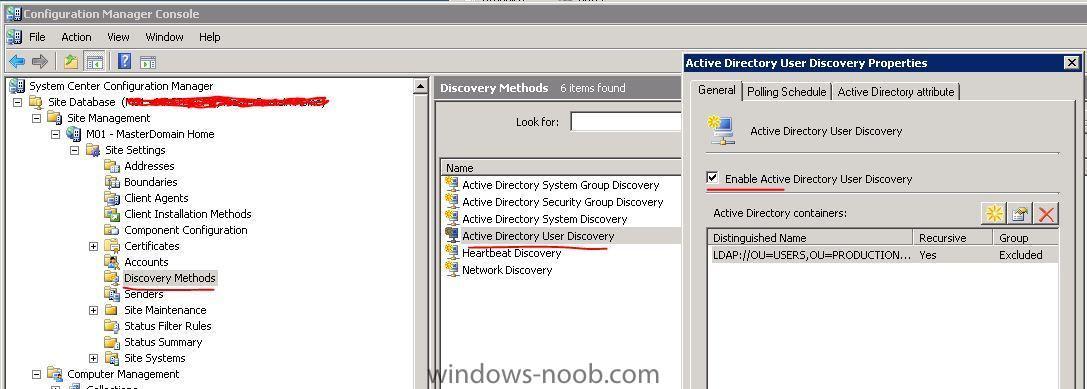Screen dimensions: 1087x389
Task: Select Status Filter Rules in the tree
Action: coord(168,326)
